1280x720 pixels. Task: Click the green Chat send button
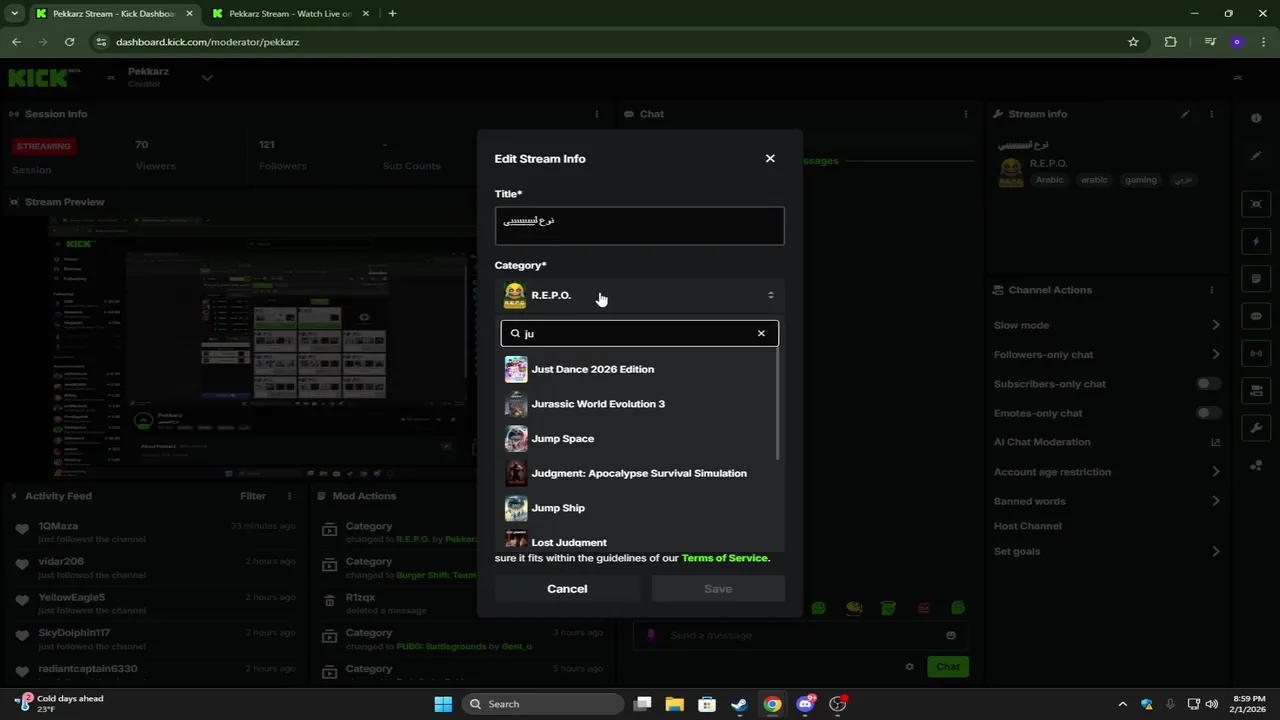pyautogui.click(x=948, y=667)
